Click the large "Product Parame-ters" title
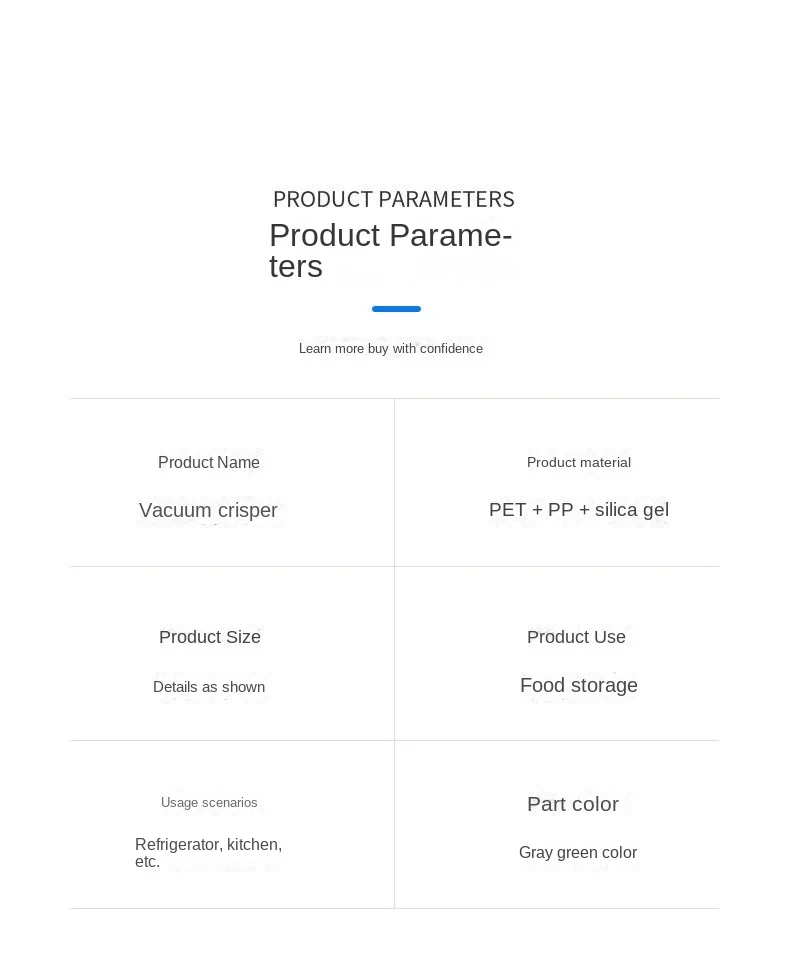This screenshot has height=954, width=790. [390, 250]
